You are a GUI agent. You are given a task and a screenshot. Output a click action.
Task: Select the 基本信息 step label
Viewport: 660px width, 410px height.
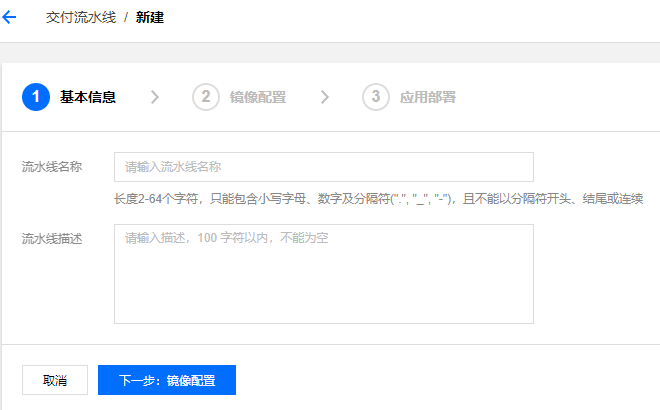tap(88, 97)
